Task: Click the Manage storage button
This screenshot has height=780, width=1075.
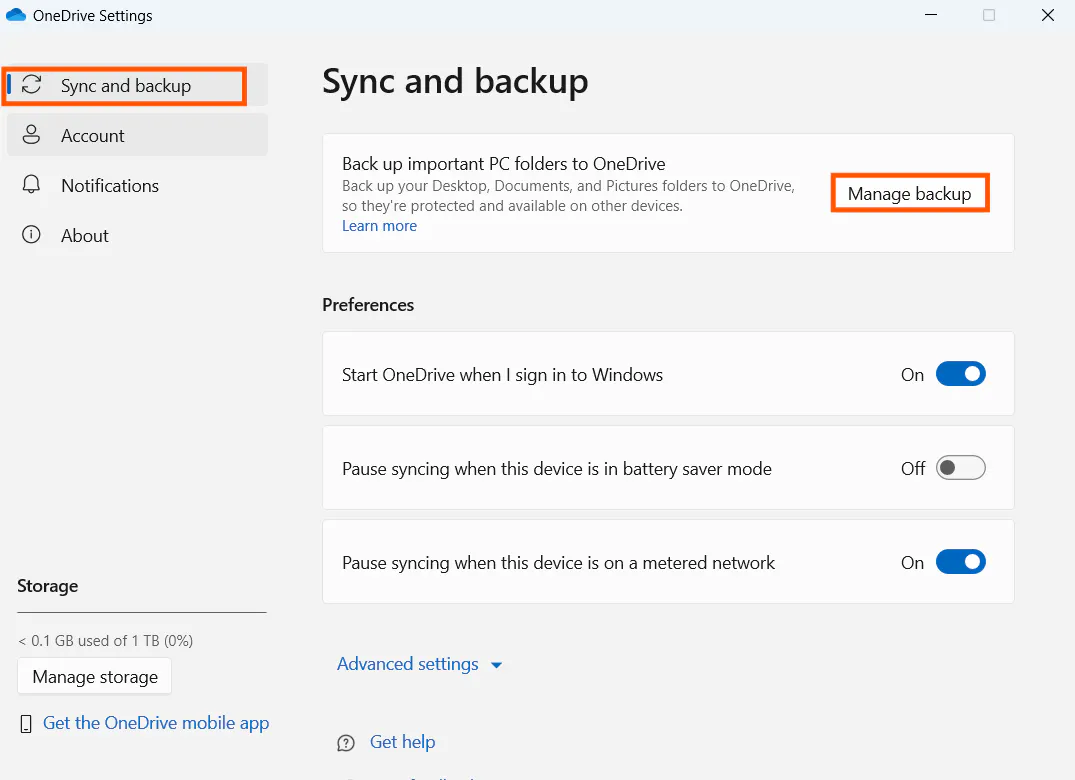Action: (94, 676)
